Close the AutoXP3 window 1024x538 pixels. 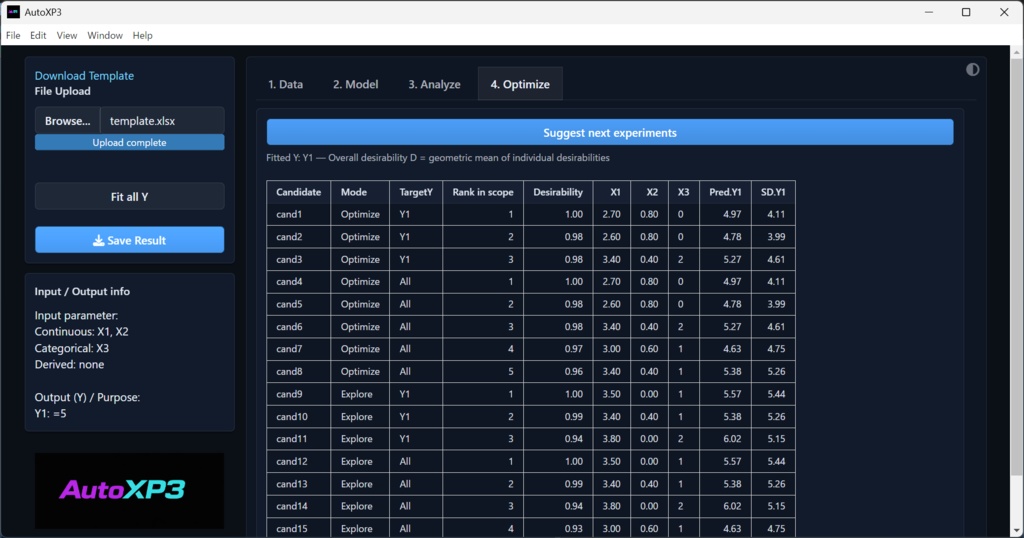(x=1004, y=12)
